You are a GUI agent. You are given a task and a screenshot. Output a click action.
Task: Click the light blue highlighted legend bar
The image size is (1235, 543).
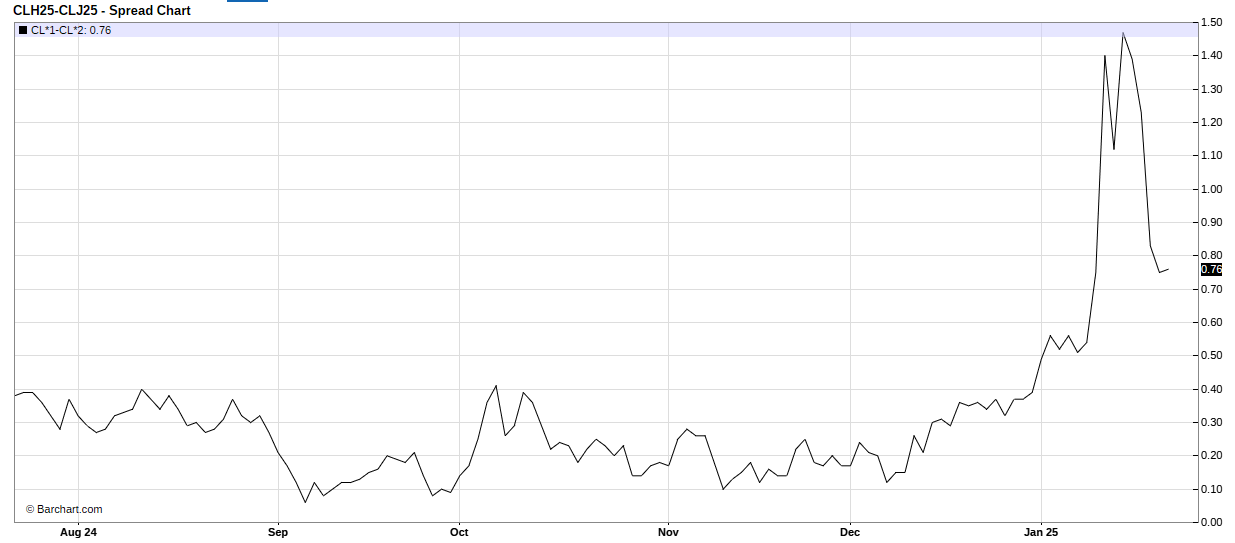click(600, 30)
